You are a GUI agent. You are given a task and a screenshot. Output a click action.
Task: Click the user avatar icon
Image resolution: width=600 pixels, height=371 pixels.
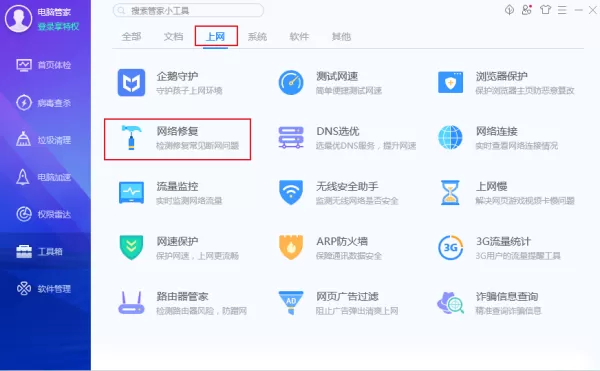coord(18,19)
